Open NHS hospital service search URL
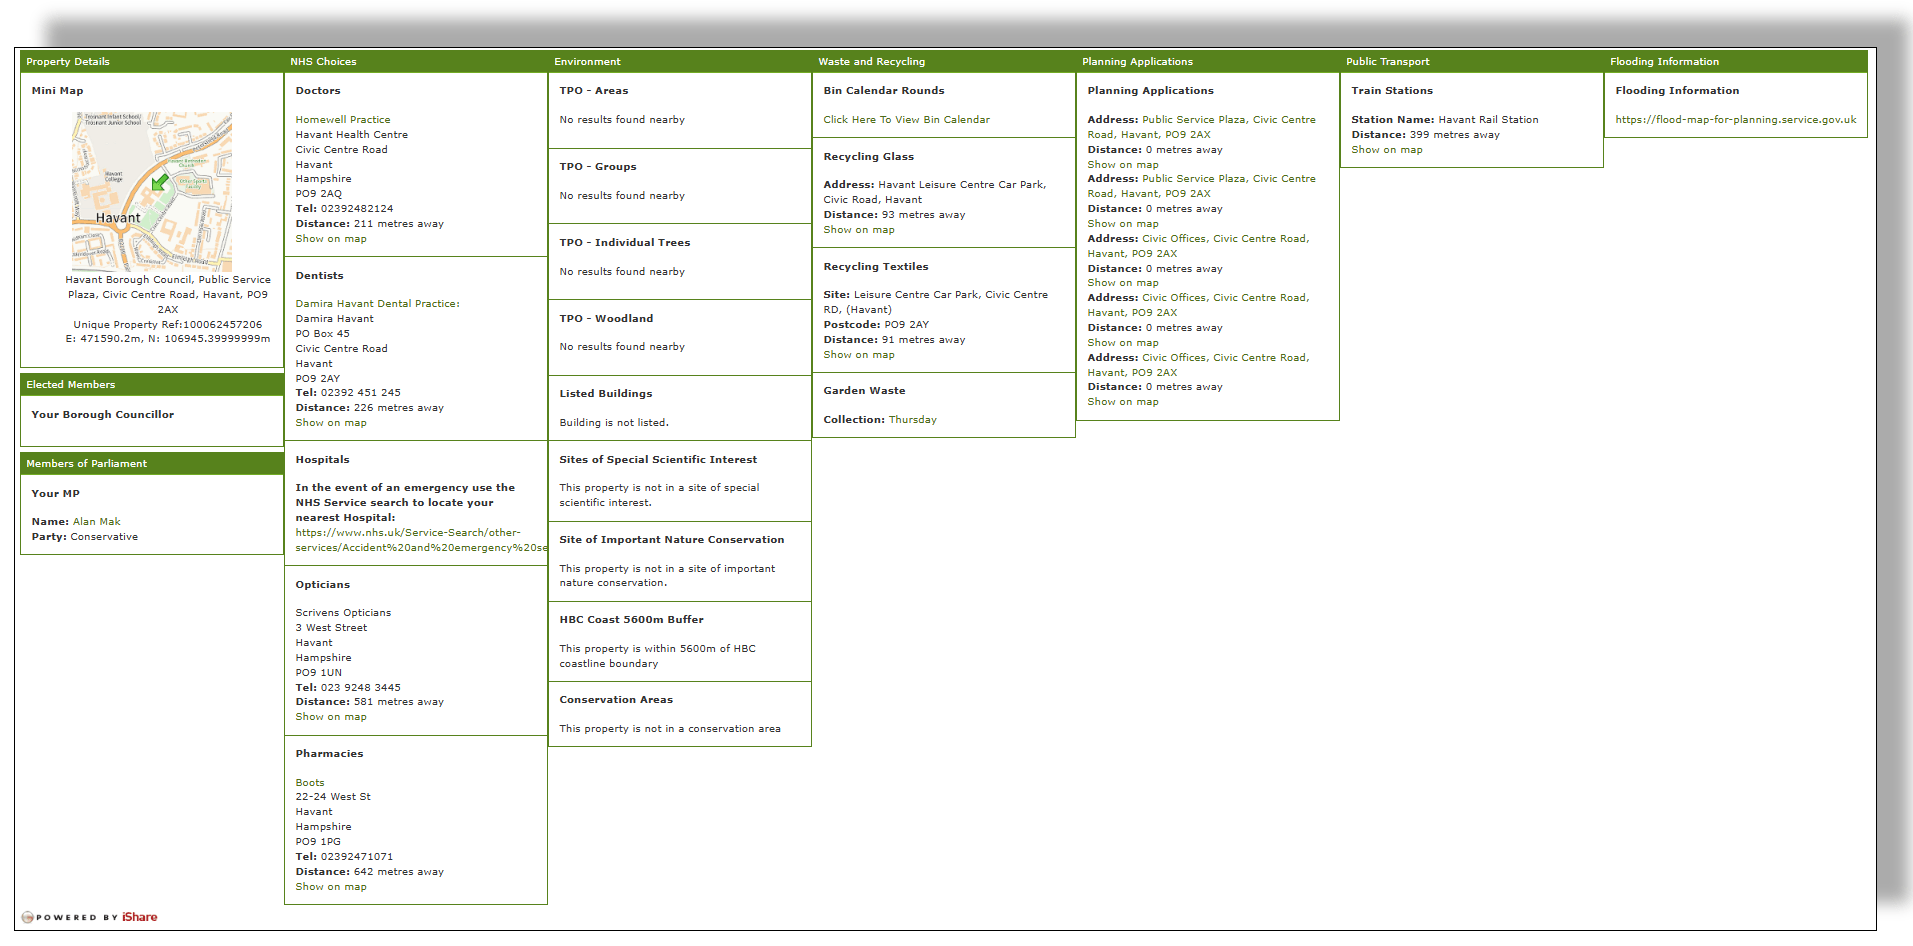Screen dimensions: 1913x946 [420, 540]
